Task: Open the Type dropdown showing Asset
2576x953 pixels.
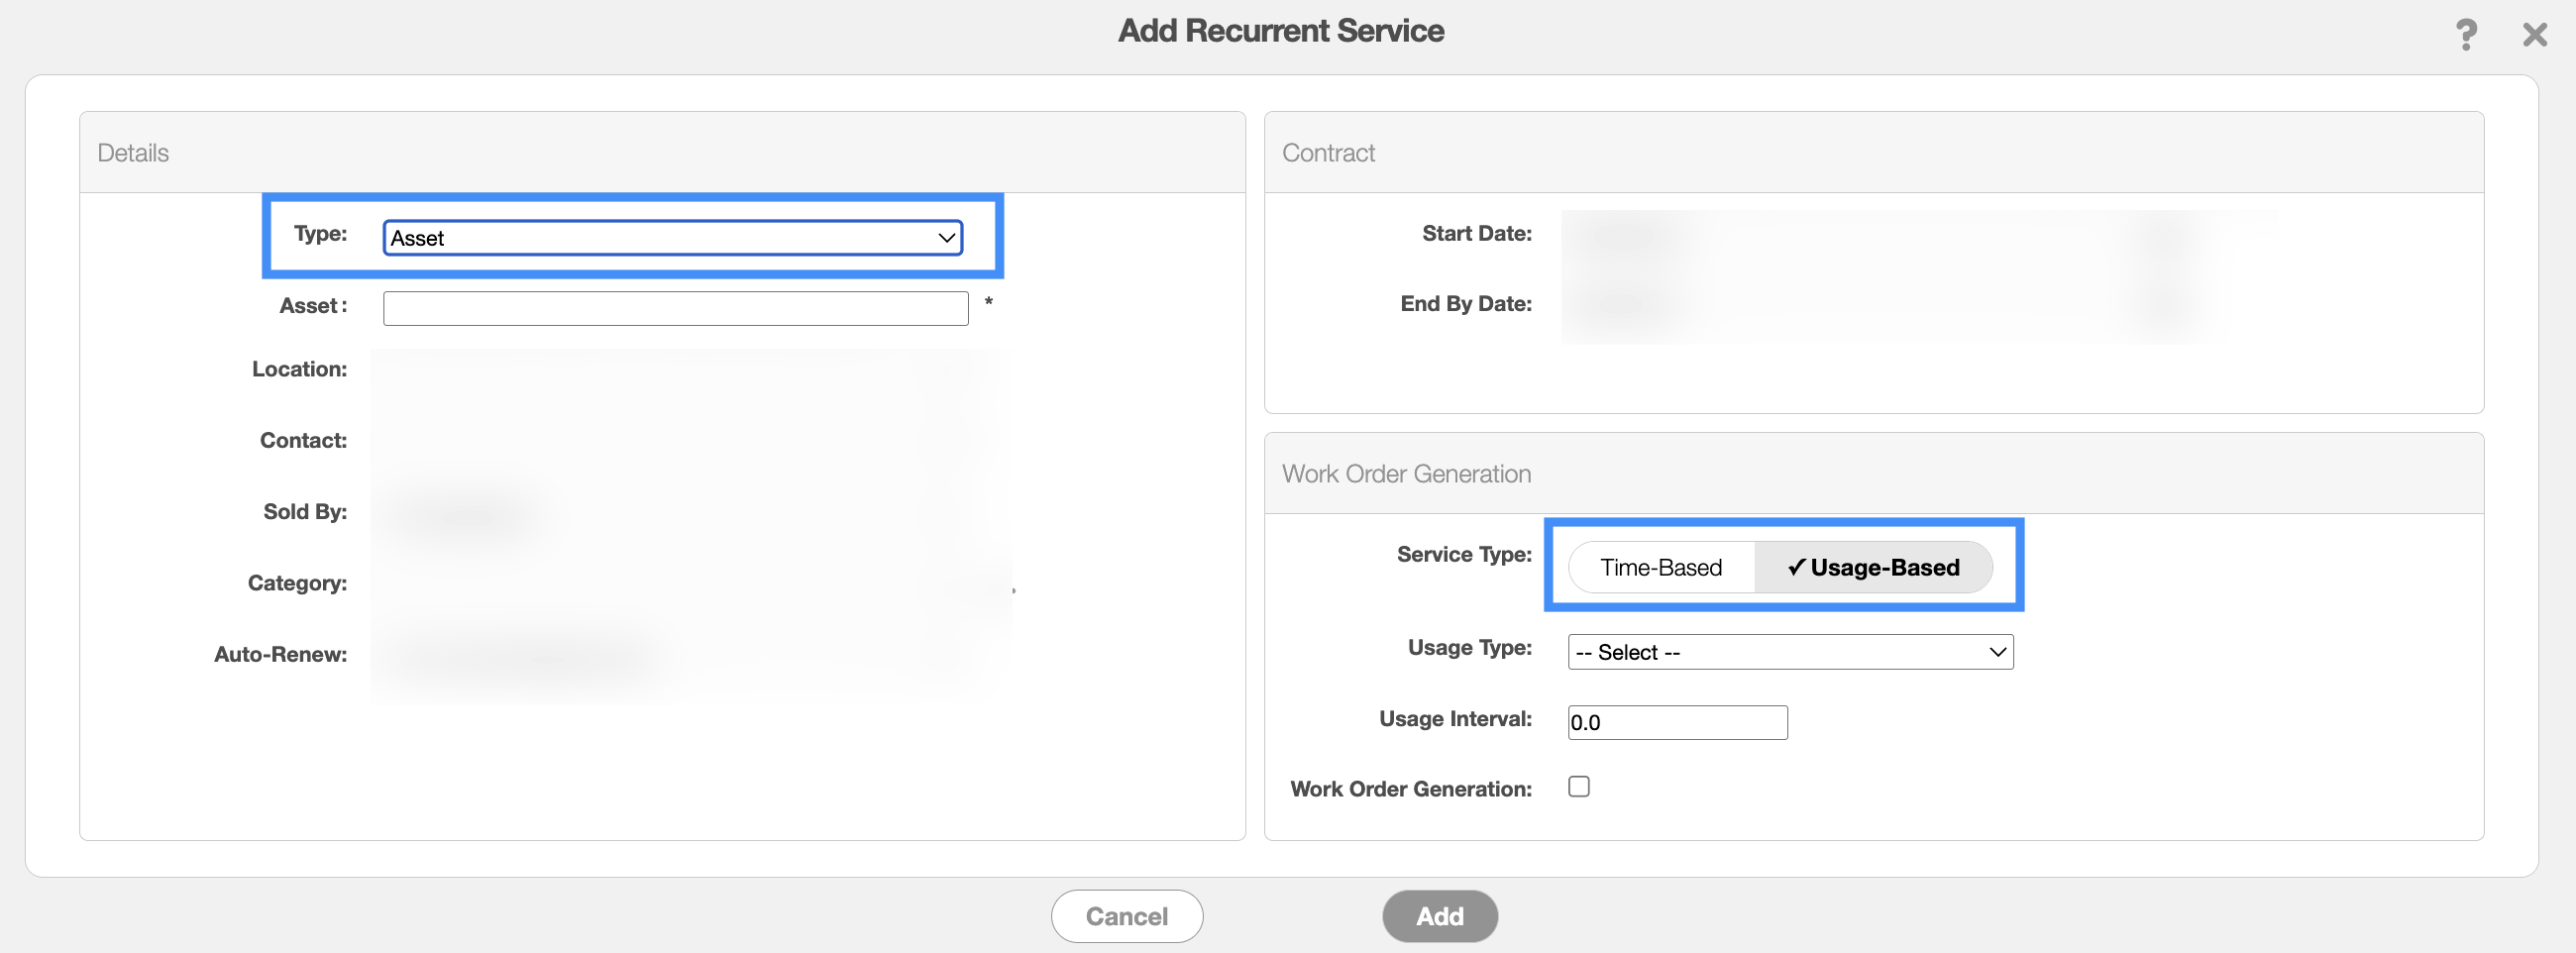Action: tap(672, 238)
